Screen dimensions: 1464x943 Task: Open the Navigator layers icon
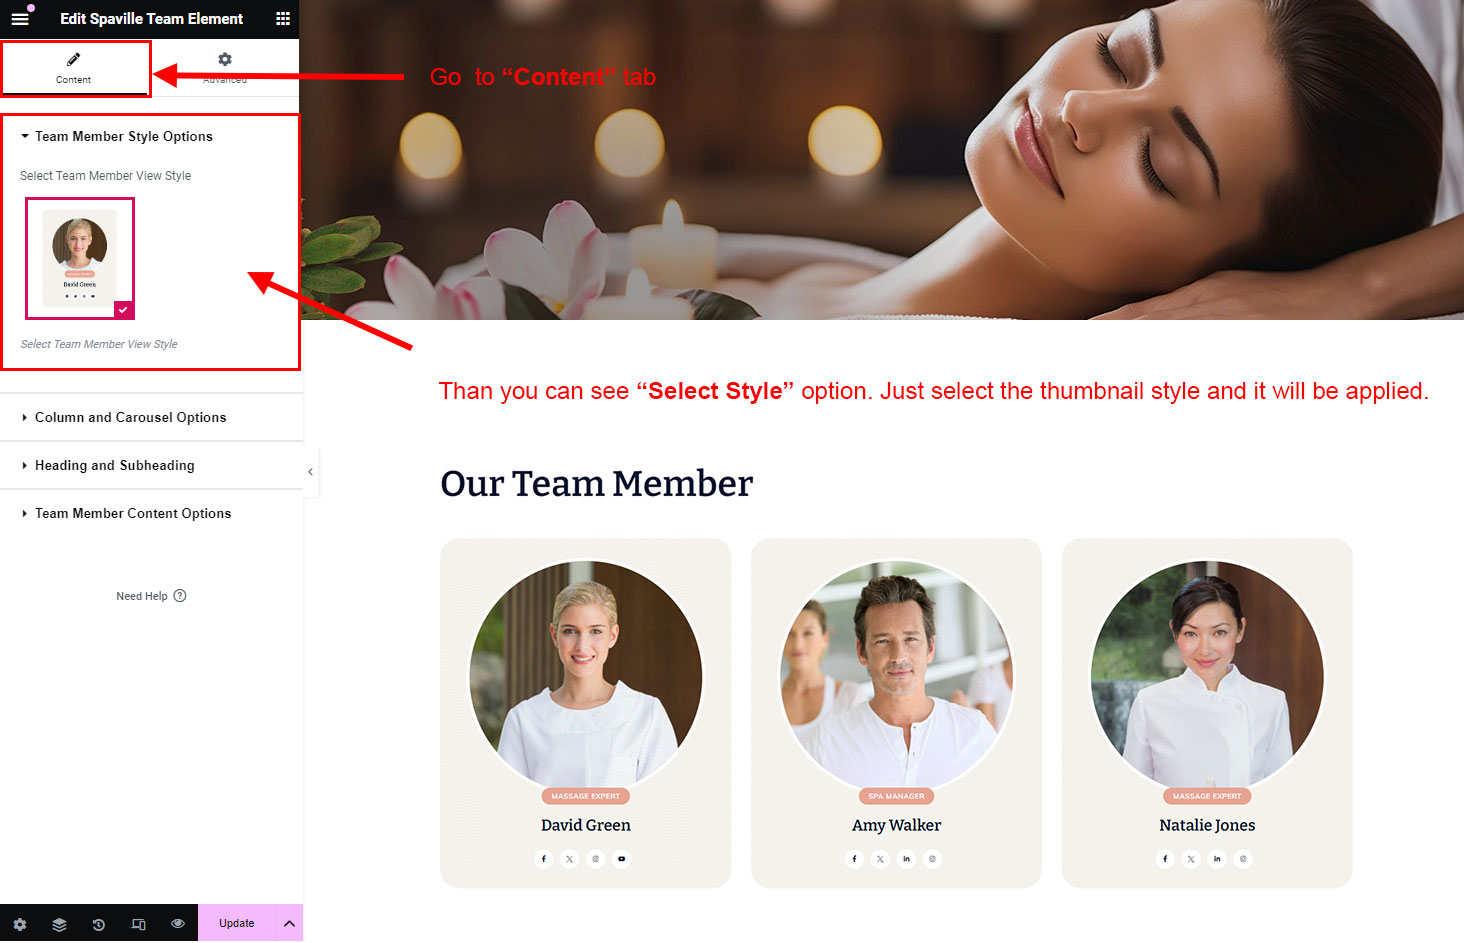coord(59,925)
